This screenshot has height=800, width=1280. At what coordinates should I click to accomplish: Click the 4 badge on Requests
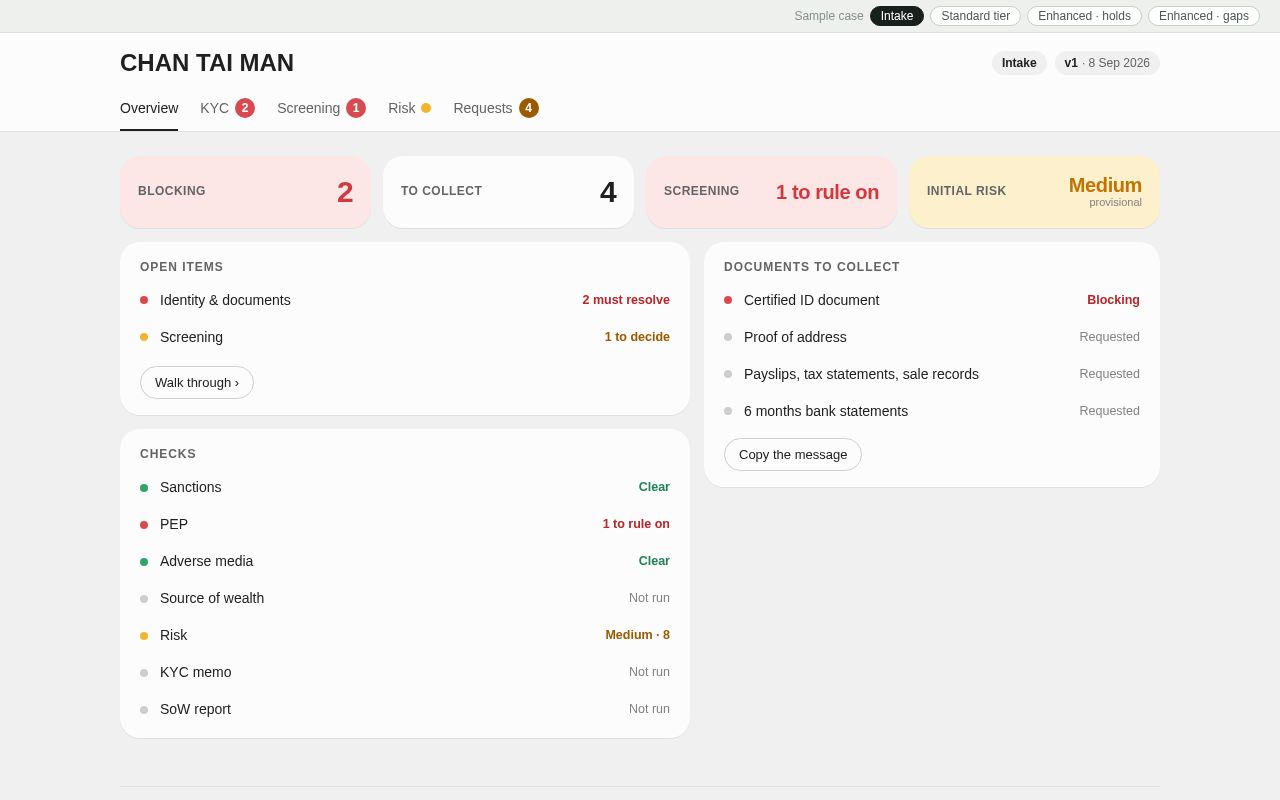coord(529,108)
